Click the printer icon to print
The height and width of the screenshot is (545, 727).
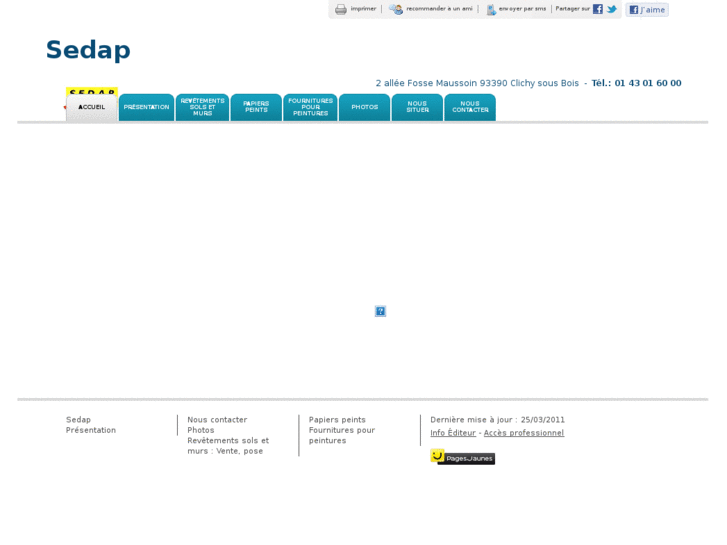point(341,9)
